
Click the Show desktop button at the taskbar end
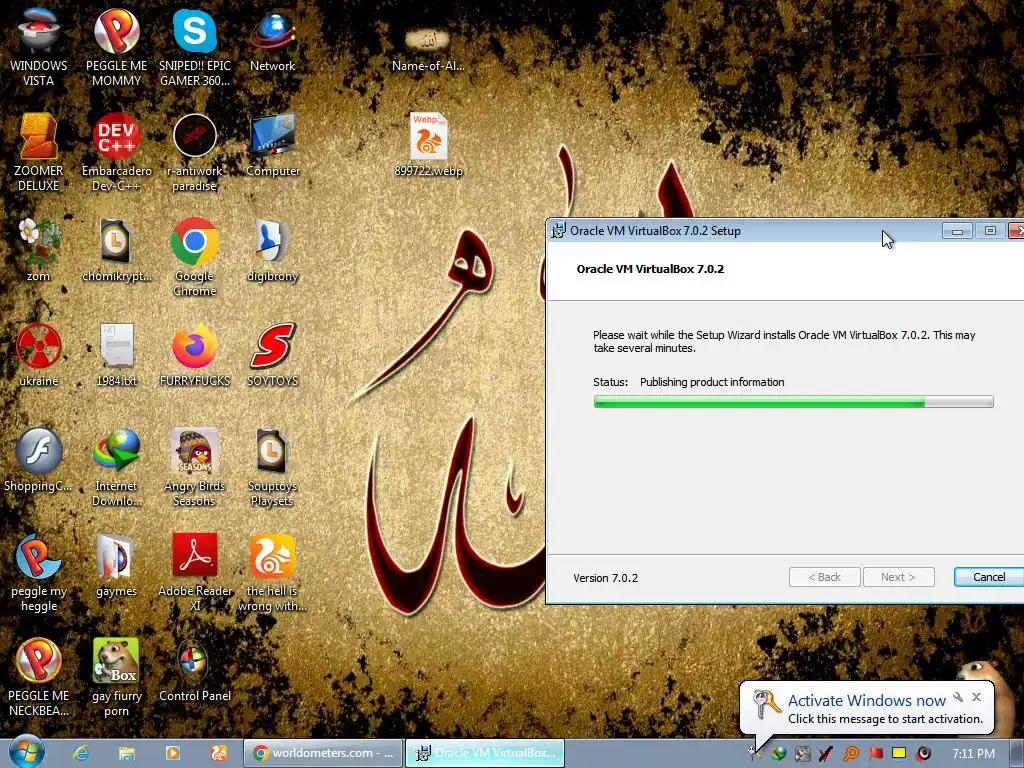1017,754
